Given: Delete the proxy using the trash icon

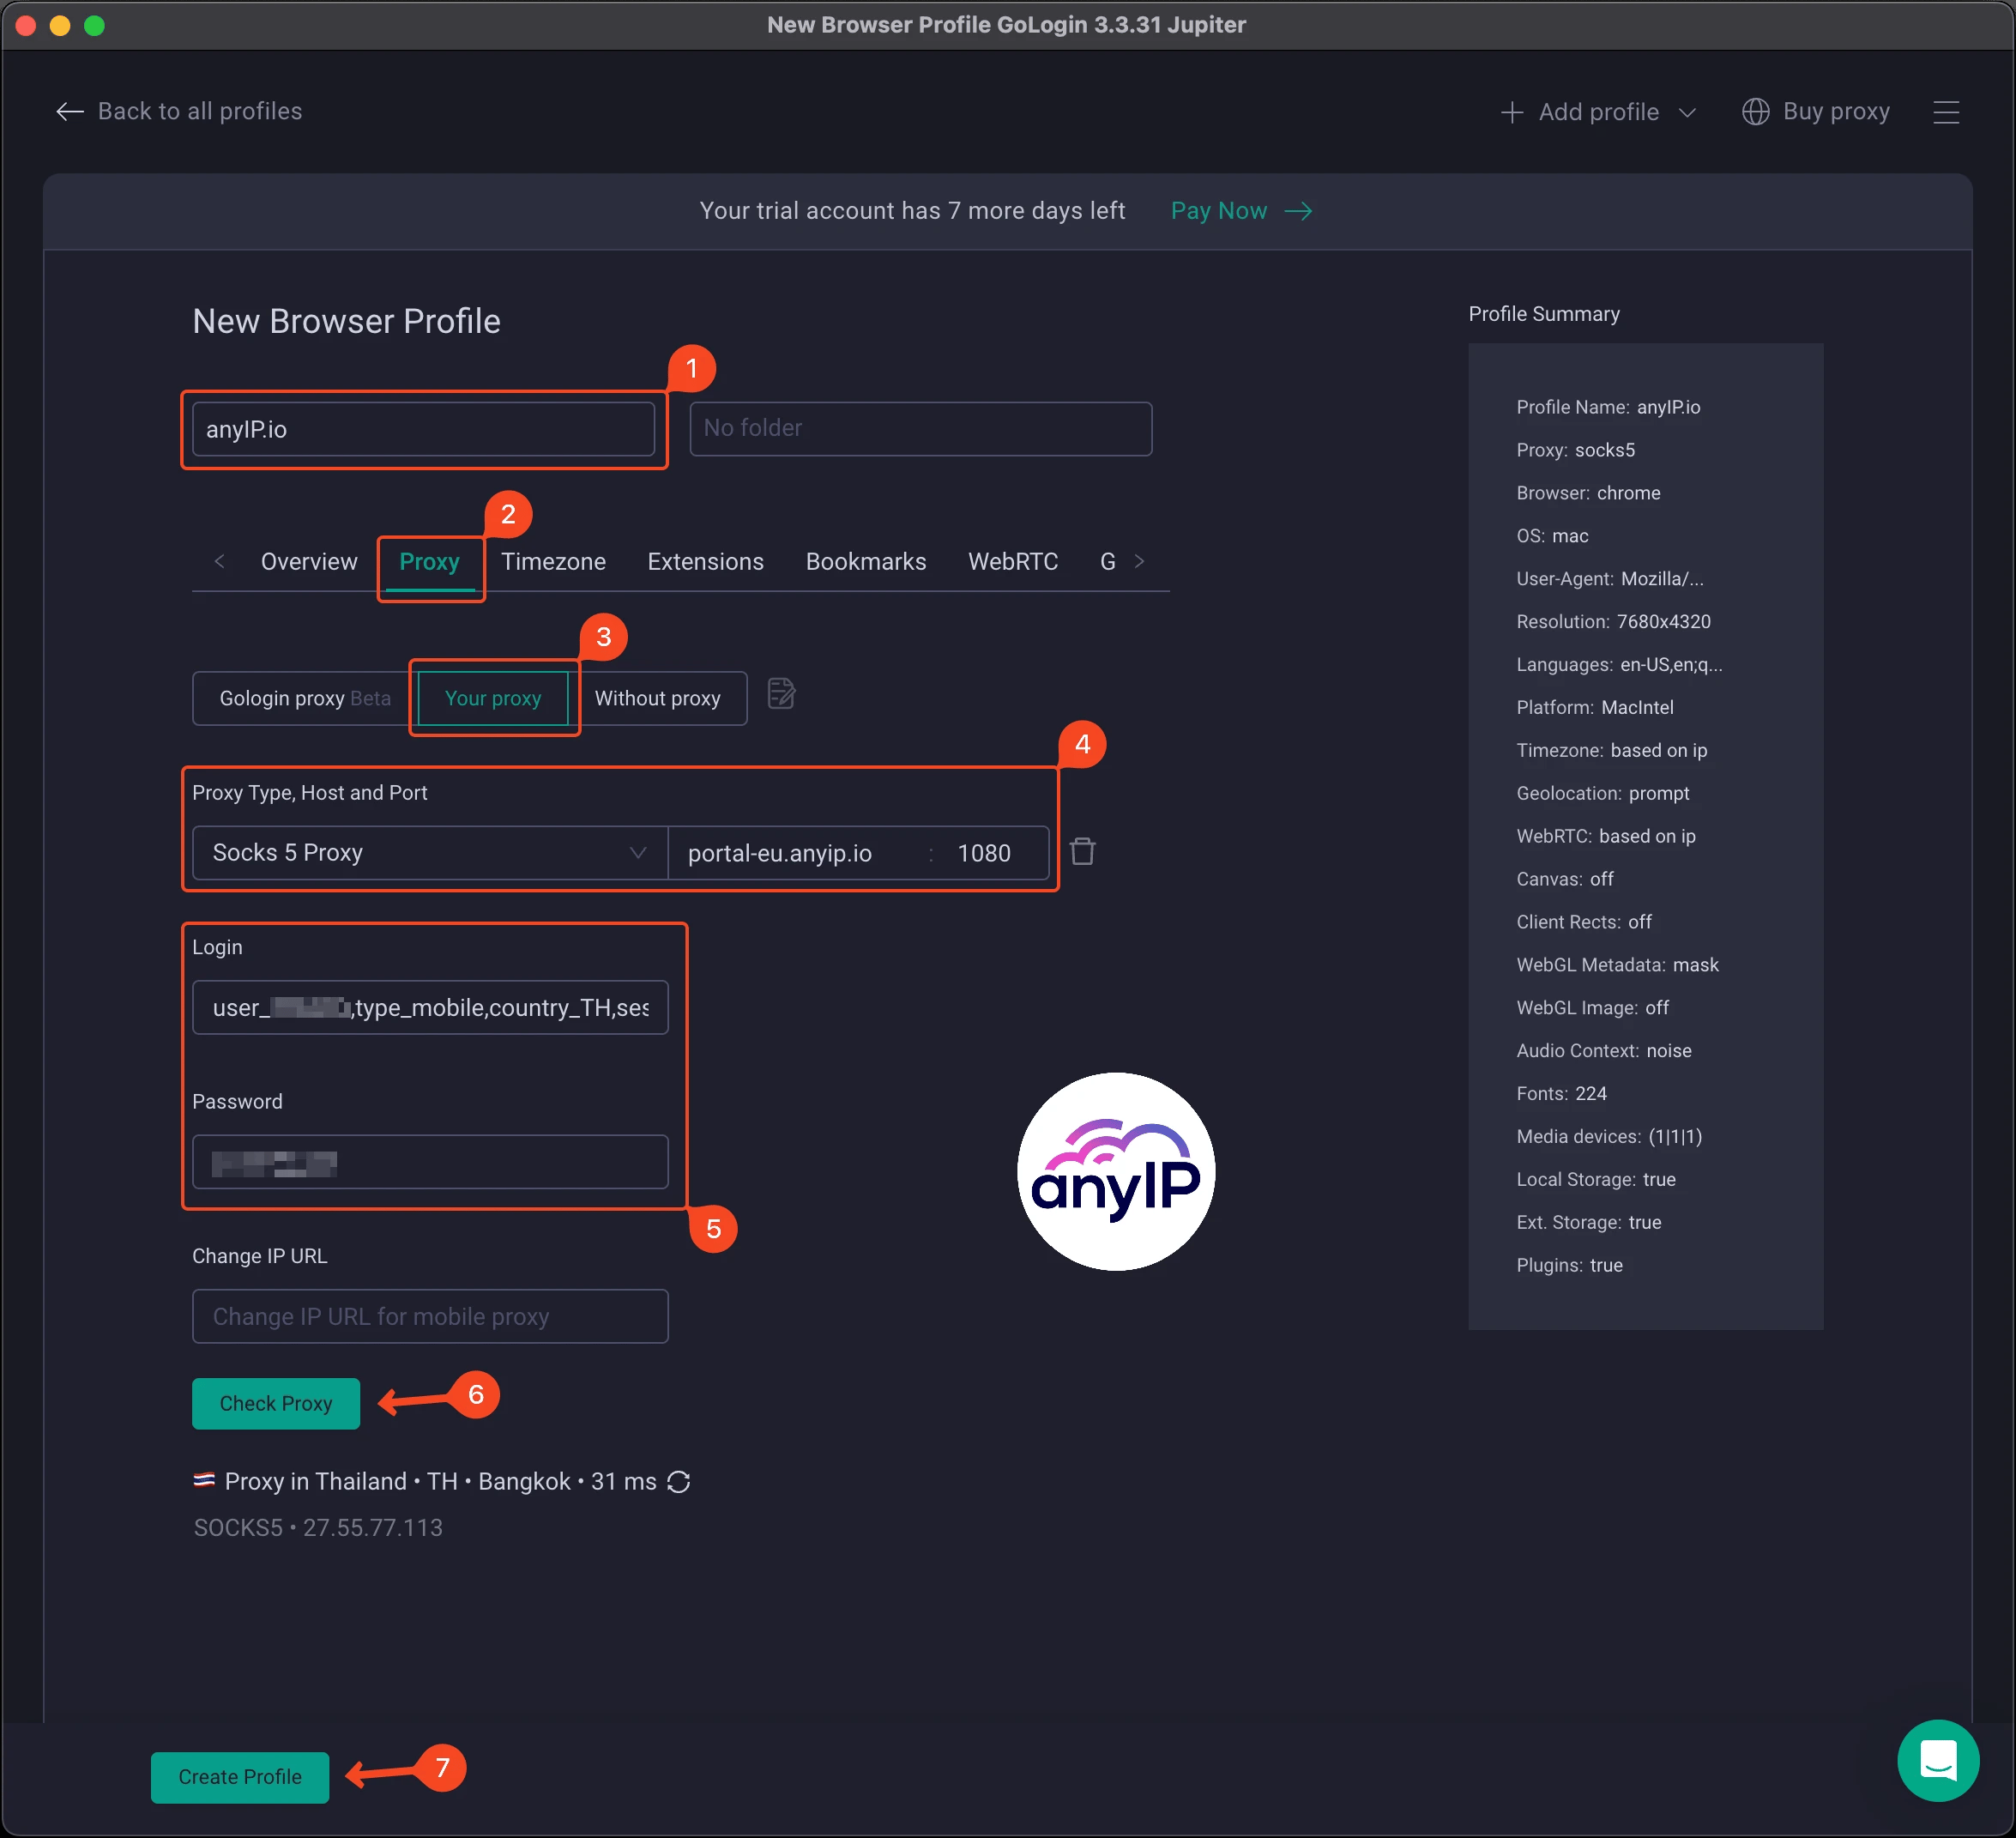Looking at the screenshot, I should [1083, 851].
